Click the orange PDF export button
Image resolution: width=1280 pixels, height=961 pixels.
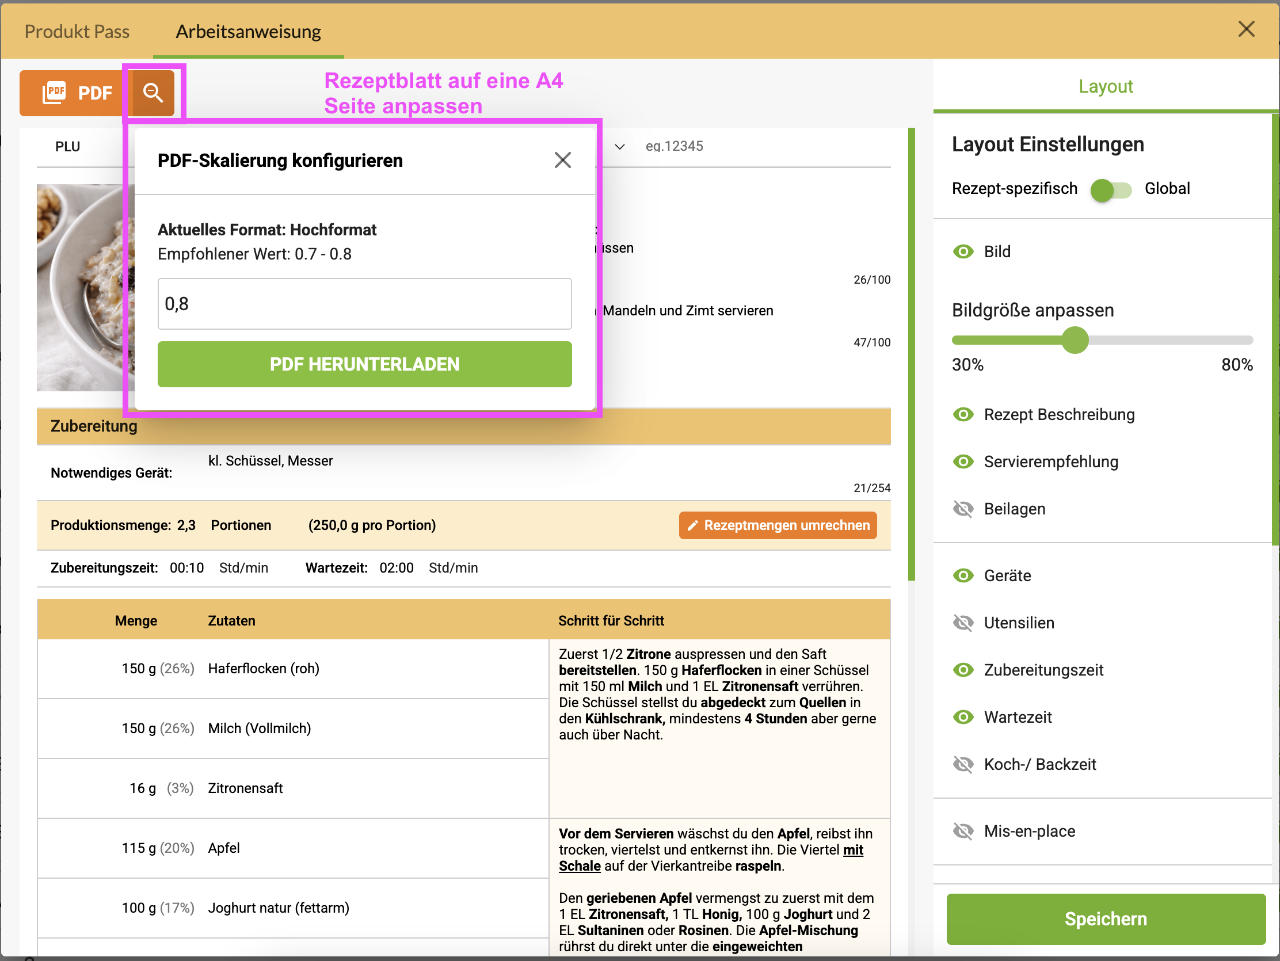point(76,93)
